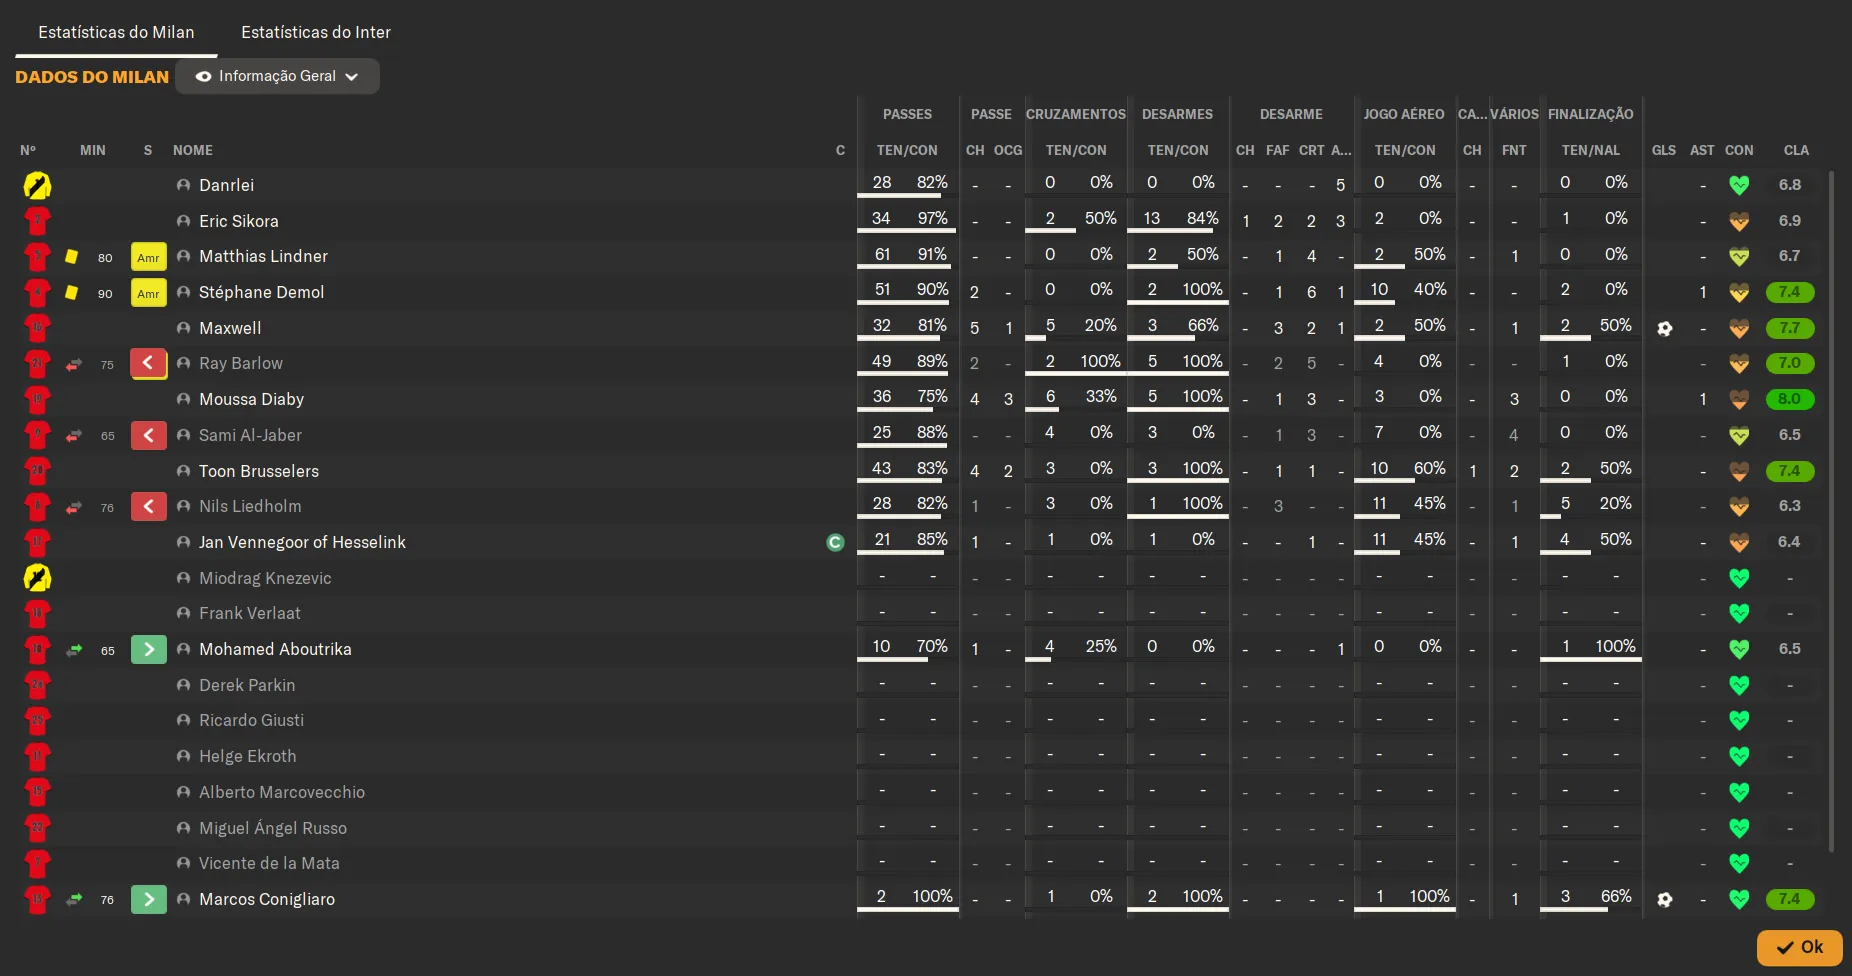Click the player list vertical scrollbar
1852x976 pixels.
[x=1831, y=510]
